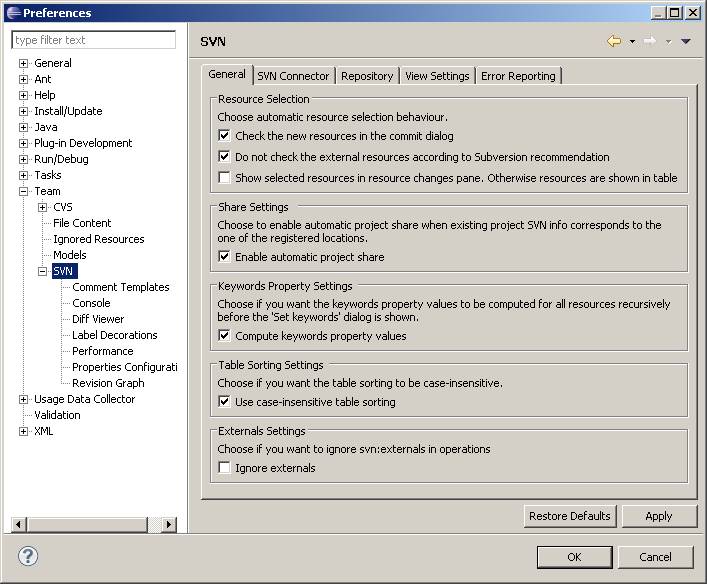
Task: Open Comment Templates preferences
Action: tap(120, 287)
